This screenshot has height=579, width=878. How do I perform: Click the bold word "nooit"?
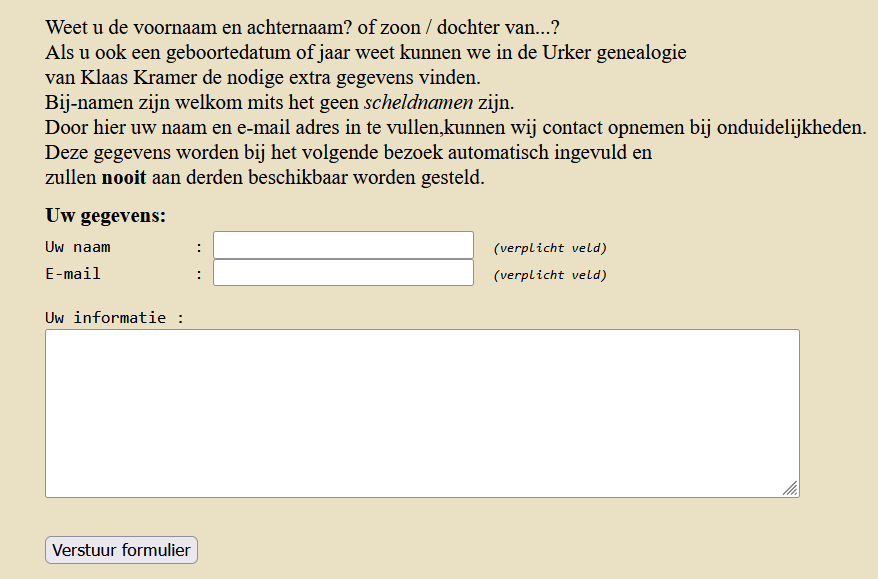tap(124, 179)
